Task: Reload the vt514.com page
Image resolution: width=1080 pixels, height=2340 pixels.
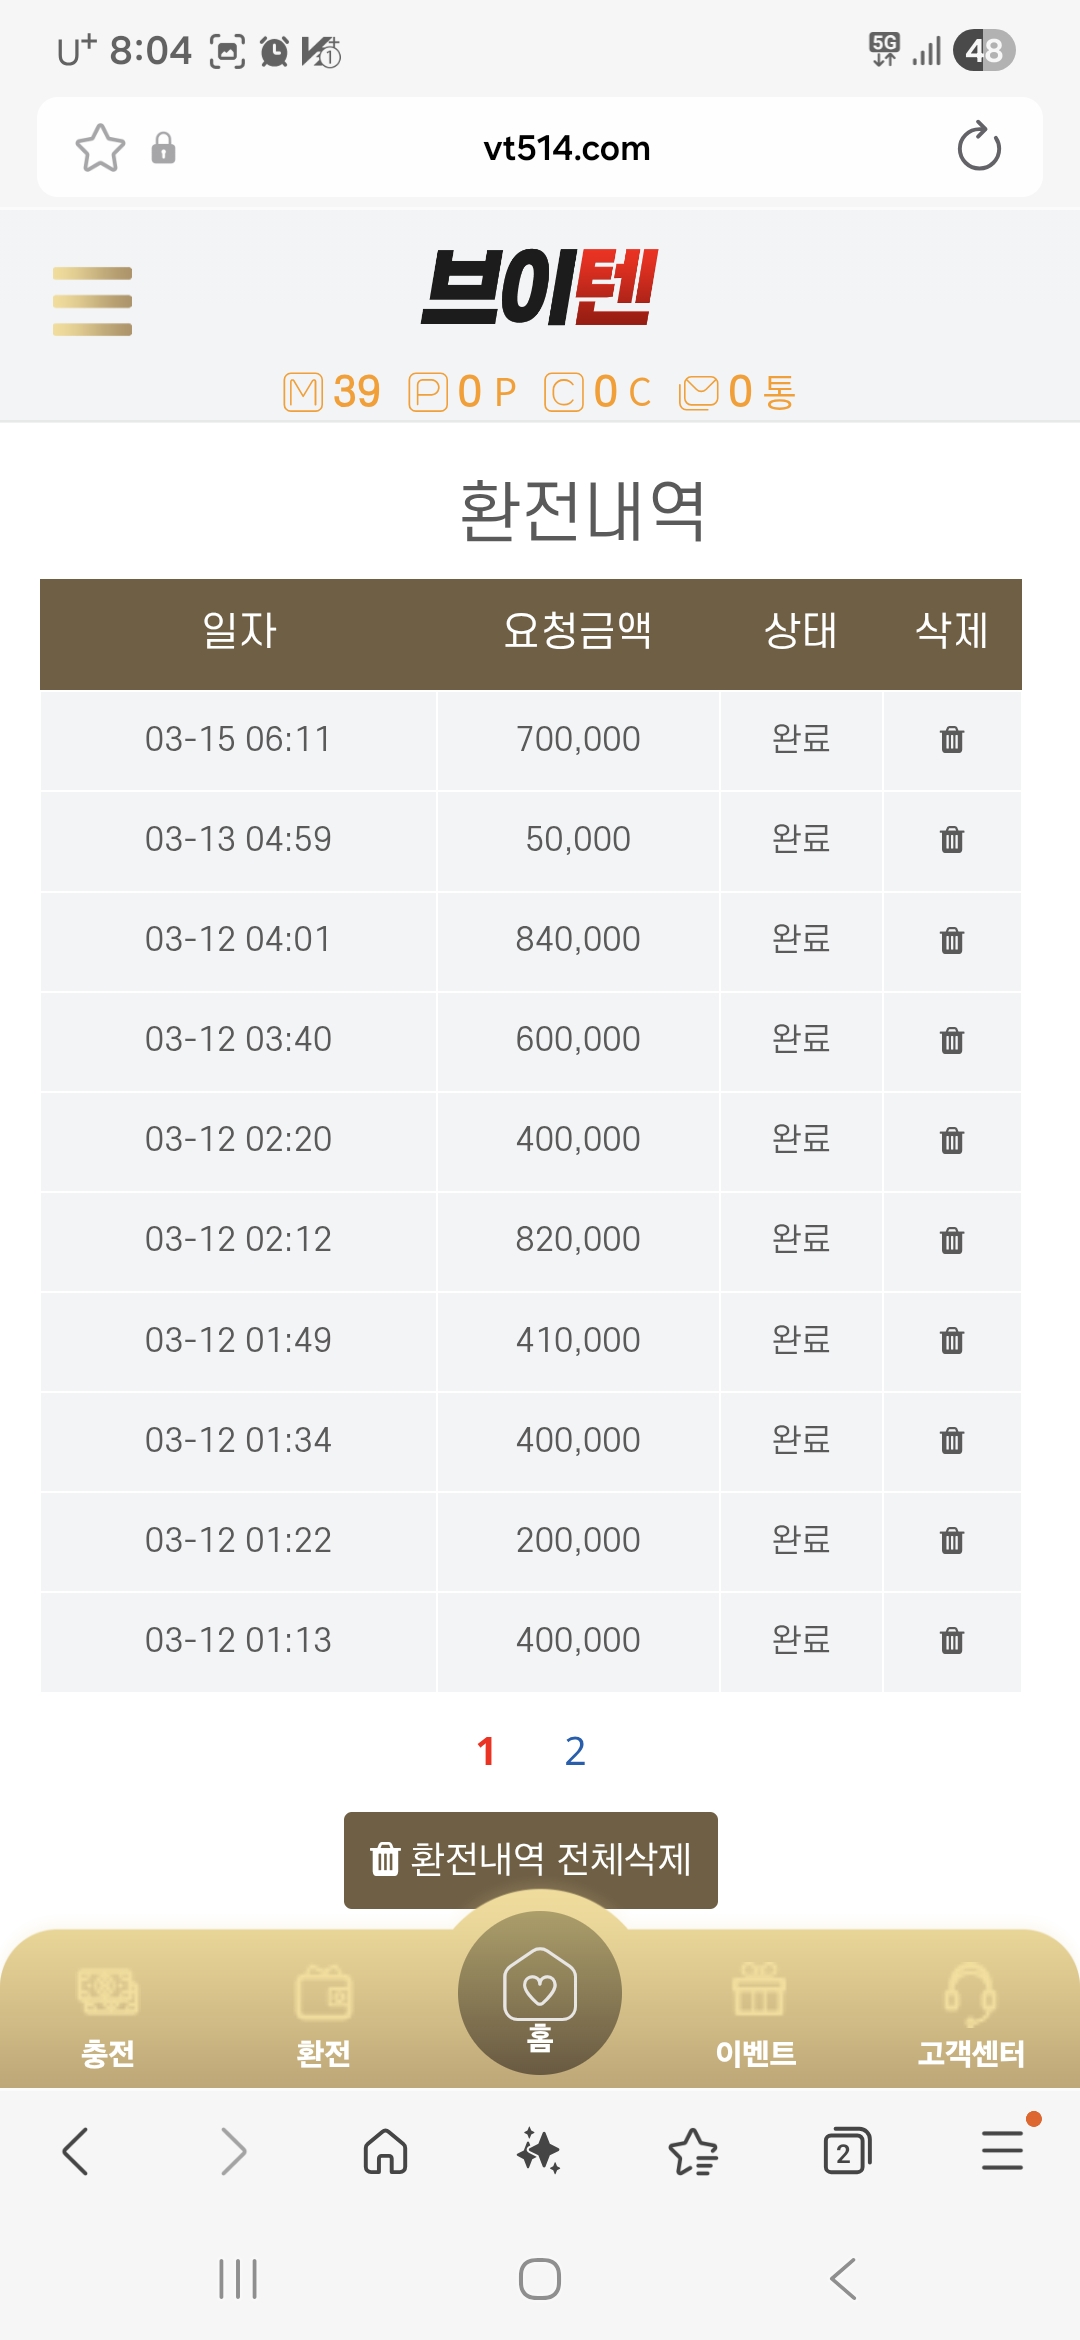Action: [x=978, y=148]
